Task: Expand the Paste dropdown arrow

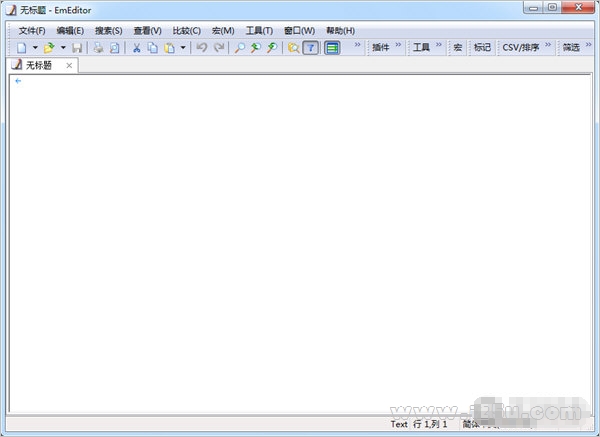Action: pos(183,48)
